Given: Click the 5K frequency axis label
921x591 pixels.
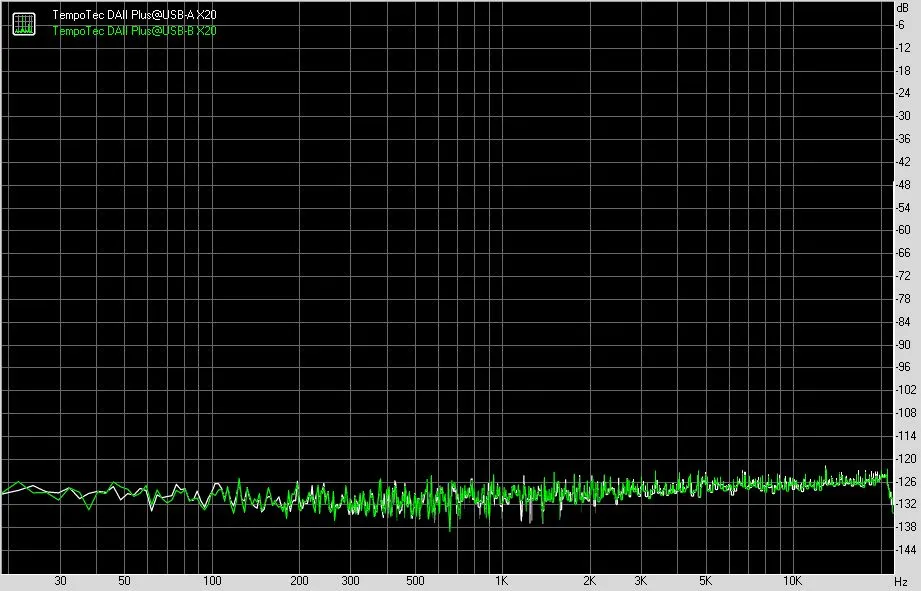Looking at the screenshot, I should click(705, 581).
